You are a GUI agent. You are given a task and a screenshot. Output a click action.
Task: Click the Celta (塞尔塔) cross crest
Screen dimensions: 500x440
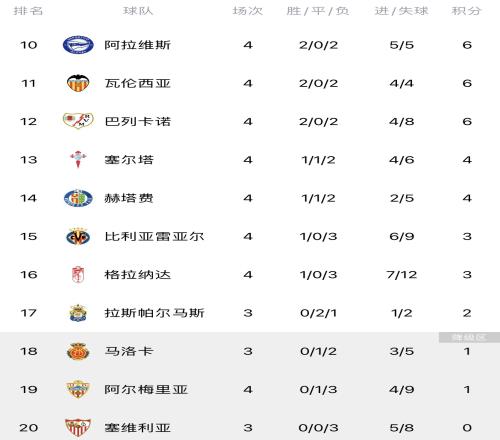pyautogui.click(x=78, y=159)
